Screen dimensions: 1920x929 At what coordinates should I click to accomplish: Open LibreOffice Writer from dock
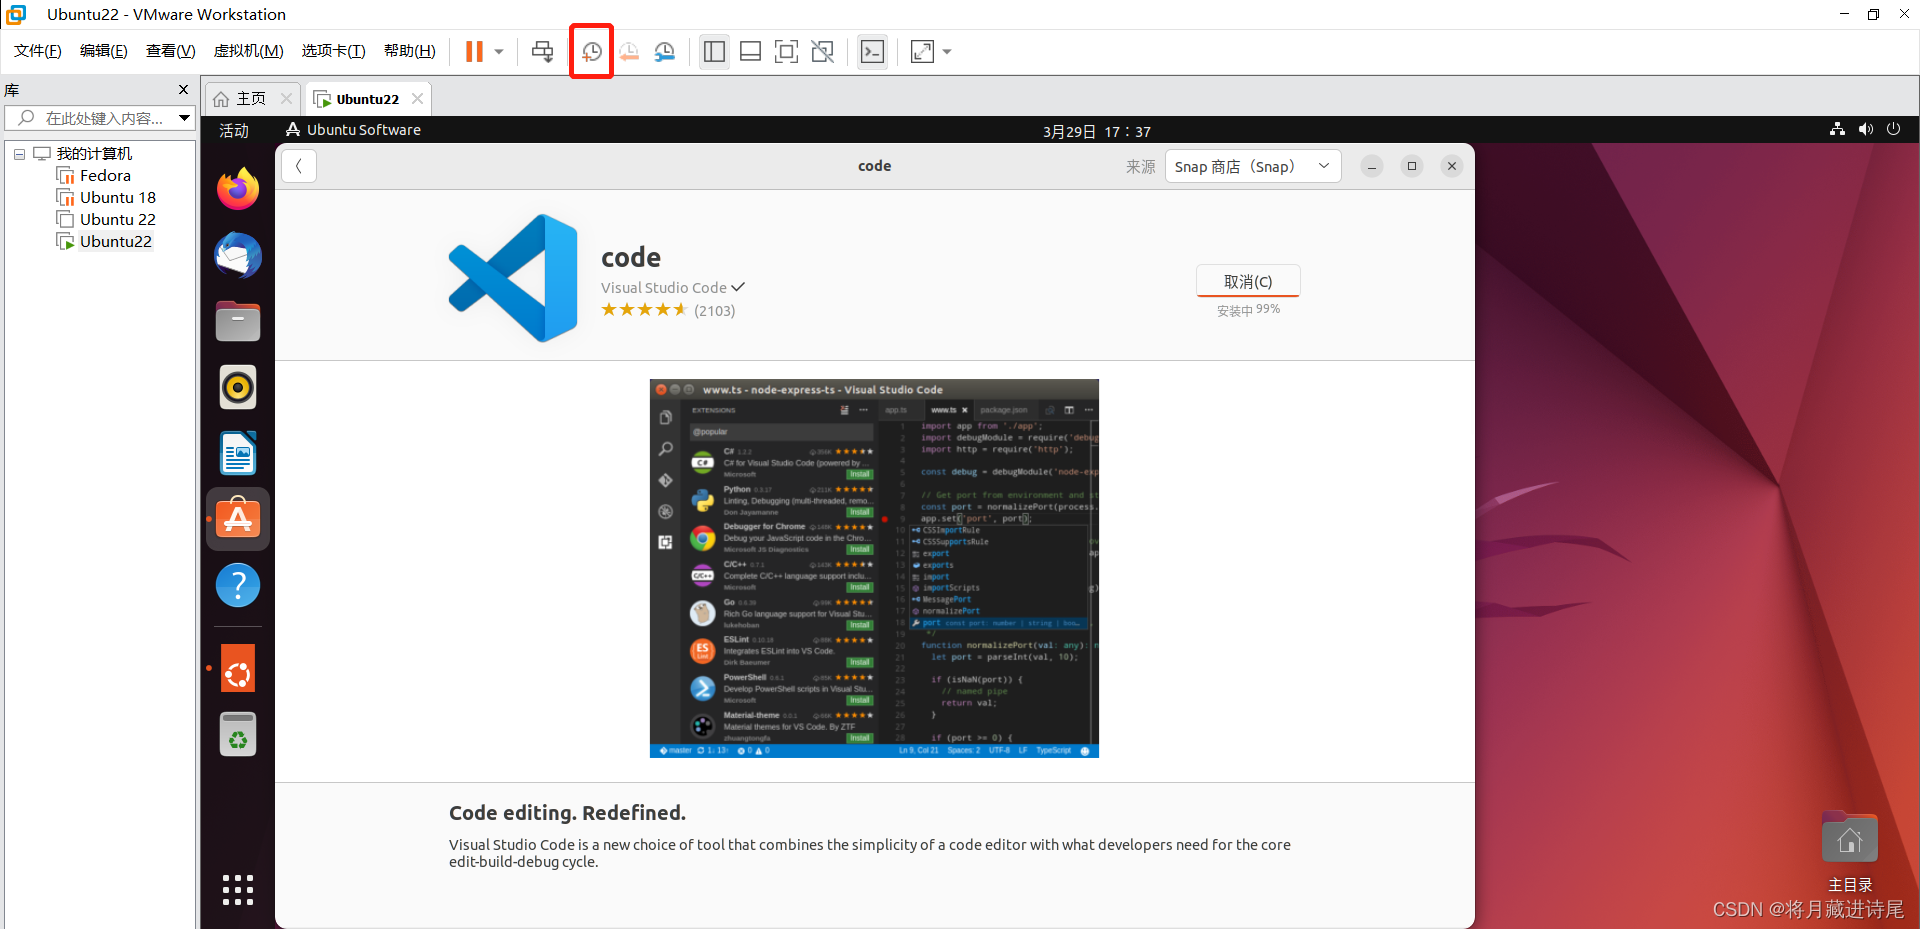click(x=238, y=453)
